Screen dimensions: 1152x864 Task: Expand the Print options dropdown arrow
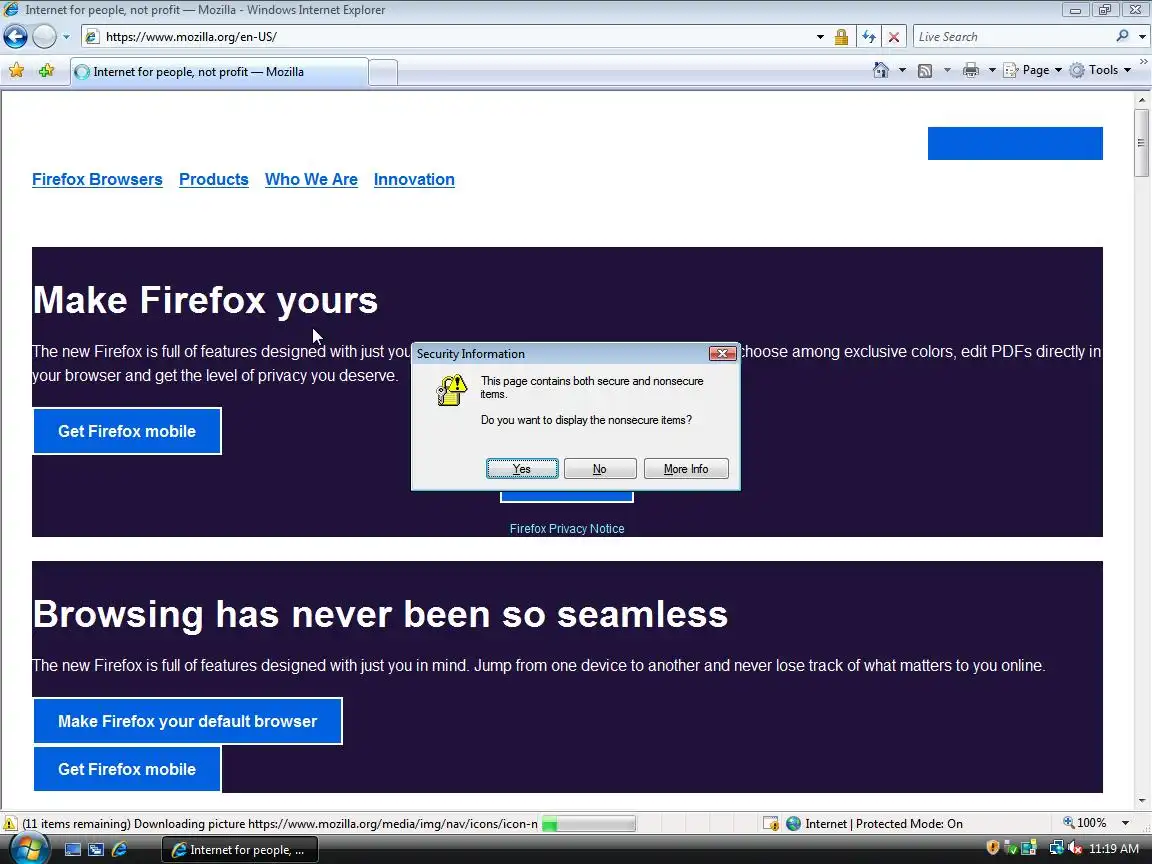click(992, 70)
